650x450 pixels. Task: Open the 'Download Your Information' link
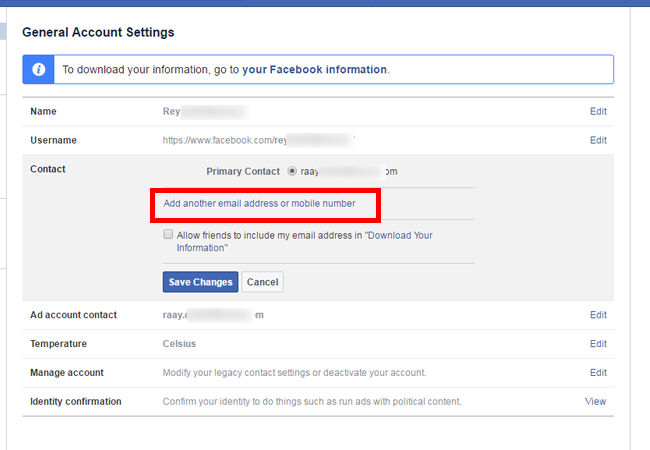304,242
